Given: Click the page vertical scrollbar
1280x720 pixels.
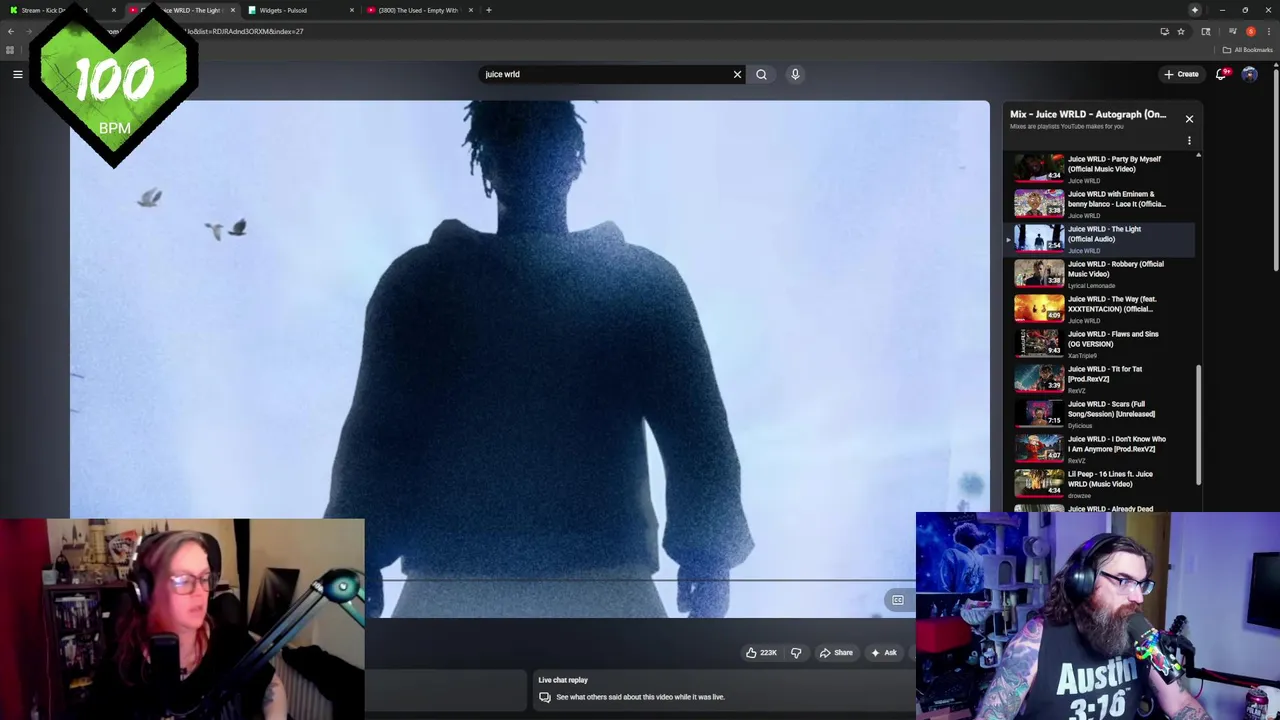Looking at the screenshot, I should pos(1276,170).
